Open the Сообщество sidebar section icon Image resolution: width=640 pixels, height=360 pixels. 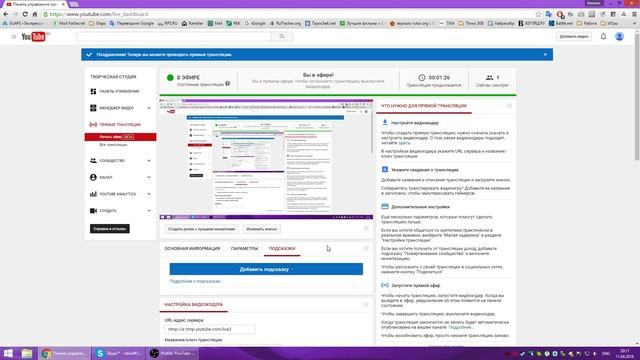93,161
